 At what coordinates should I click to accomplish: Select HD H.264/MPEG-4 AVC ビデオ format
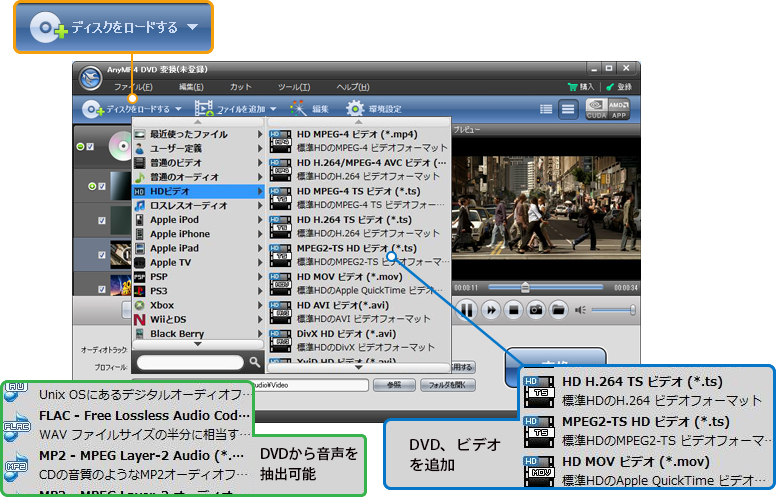point(359,169)
